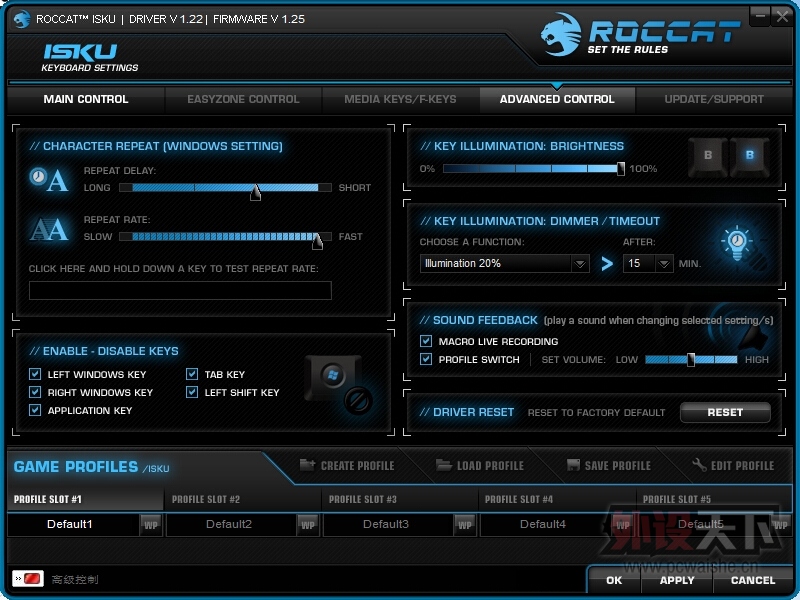Click the Default5 profile name field

pyautogui.click(x=703, y=525)
